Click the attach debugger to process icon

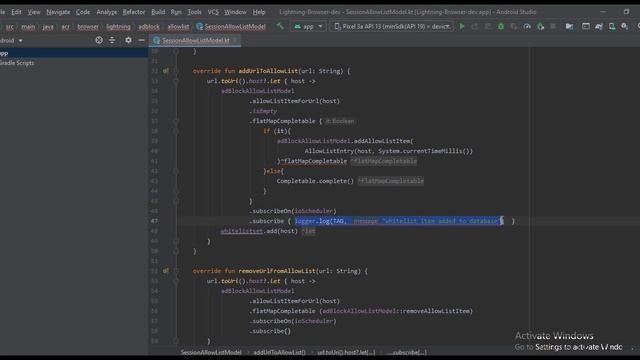click(x=540, y=27)
